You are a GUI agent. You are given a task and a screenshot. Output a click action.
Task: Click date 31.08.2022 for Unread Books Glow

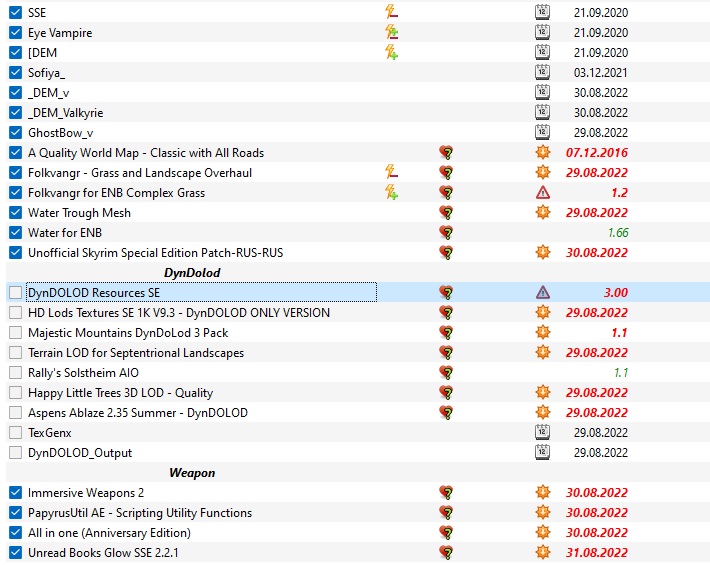pyautogui.click(x=597, y=553)
